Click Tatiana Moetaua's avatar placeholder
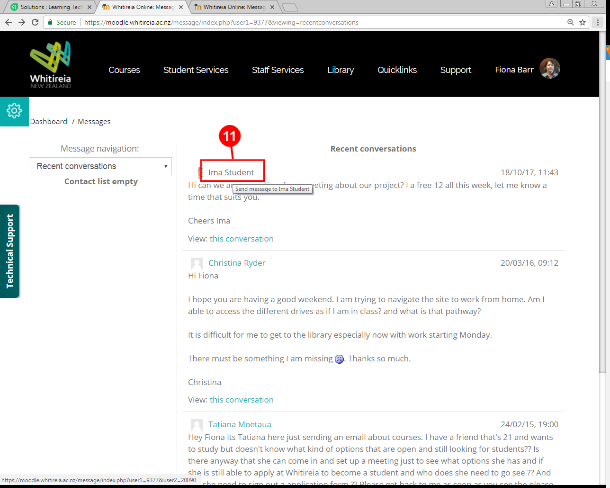The height and width of the screenshot is (488, 610). 196,425
